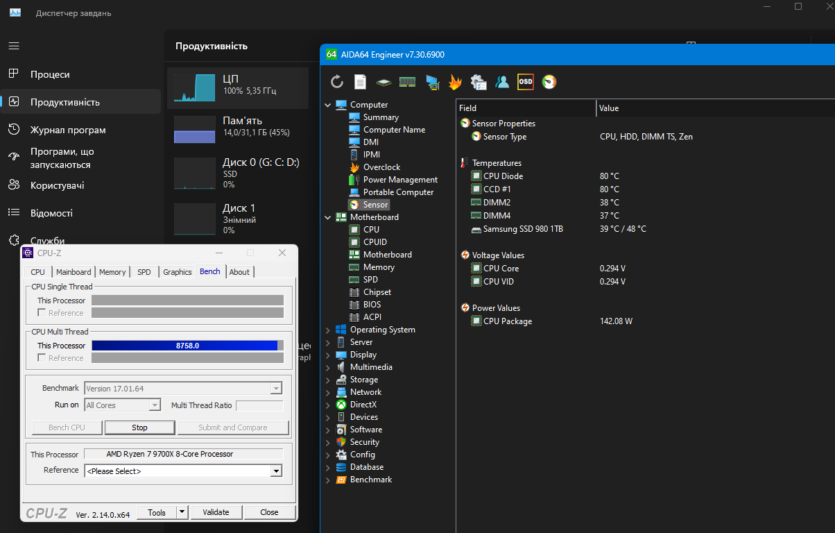The height and width of the screenshot is (533, 835).
Task: Click the user profile toolbar icon in AIDA64
Action: tap(502, 82)
